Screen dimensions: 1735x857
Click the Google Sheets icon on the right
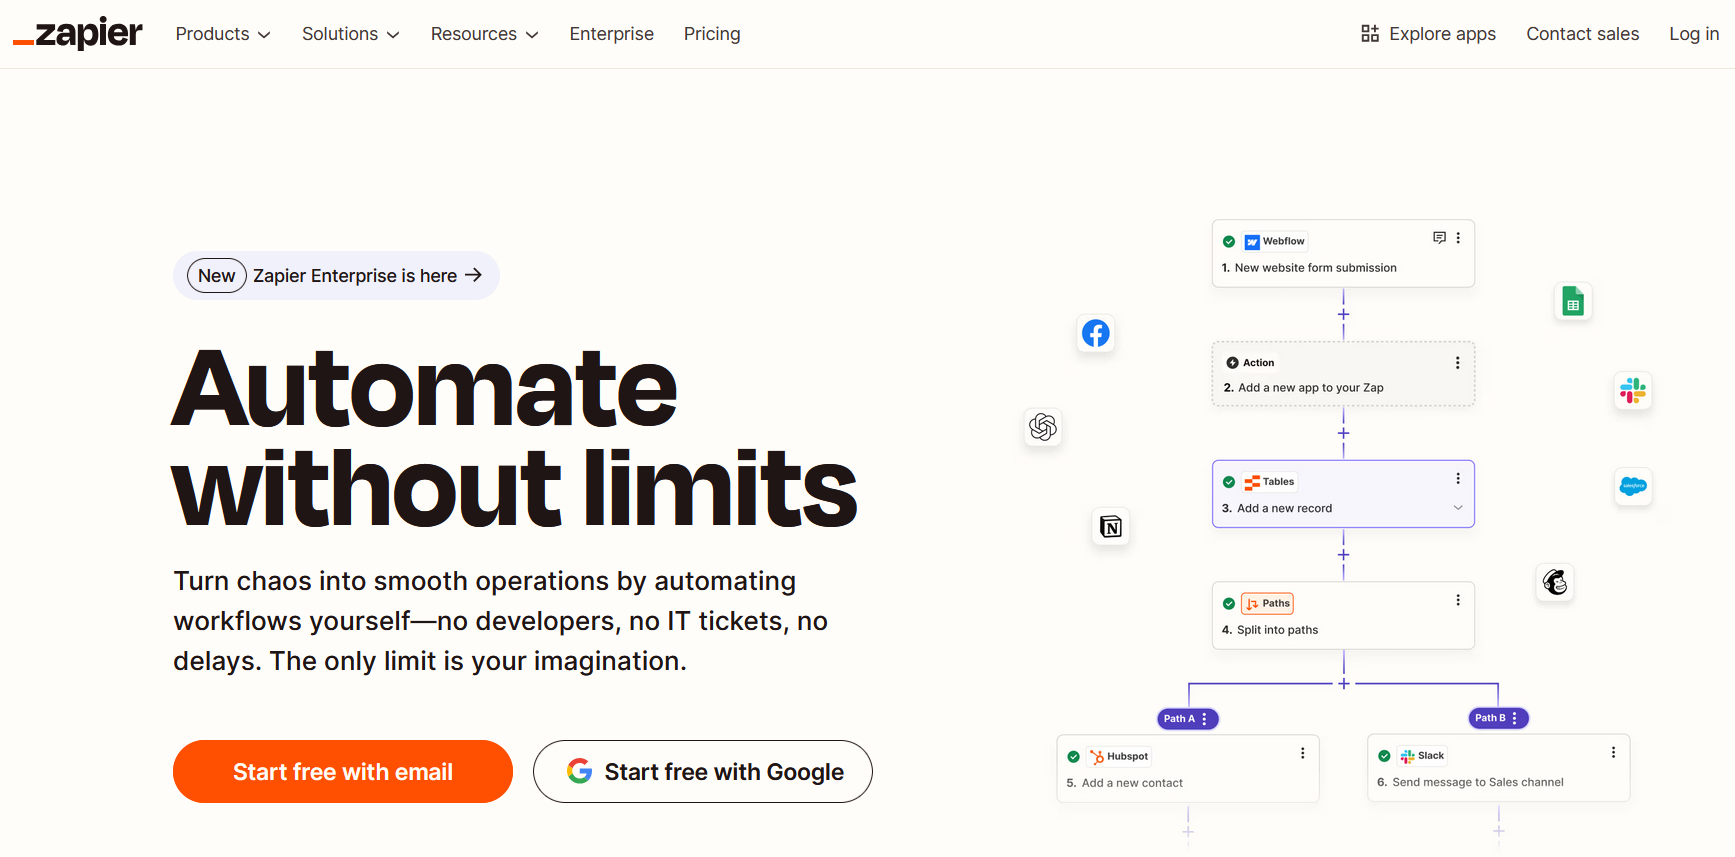(x=1572, y=300)
